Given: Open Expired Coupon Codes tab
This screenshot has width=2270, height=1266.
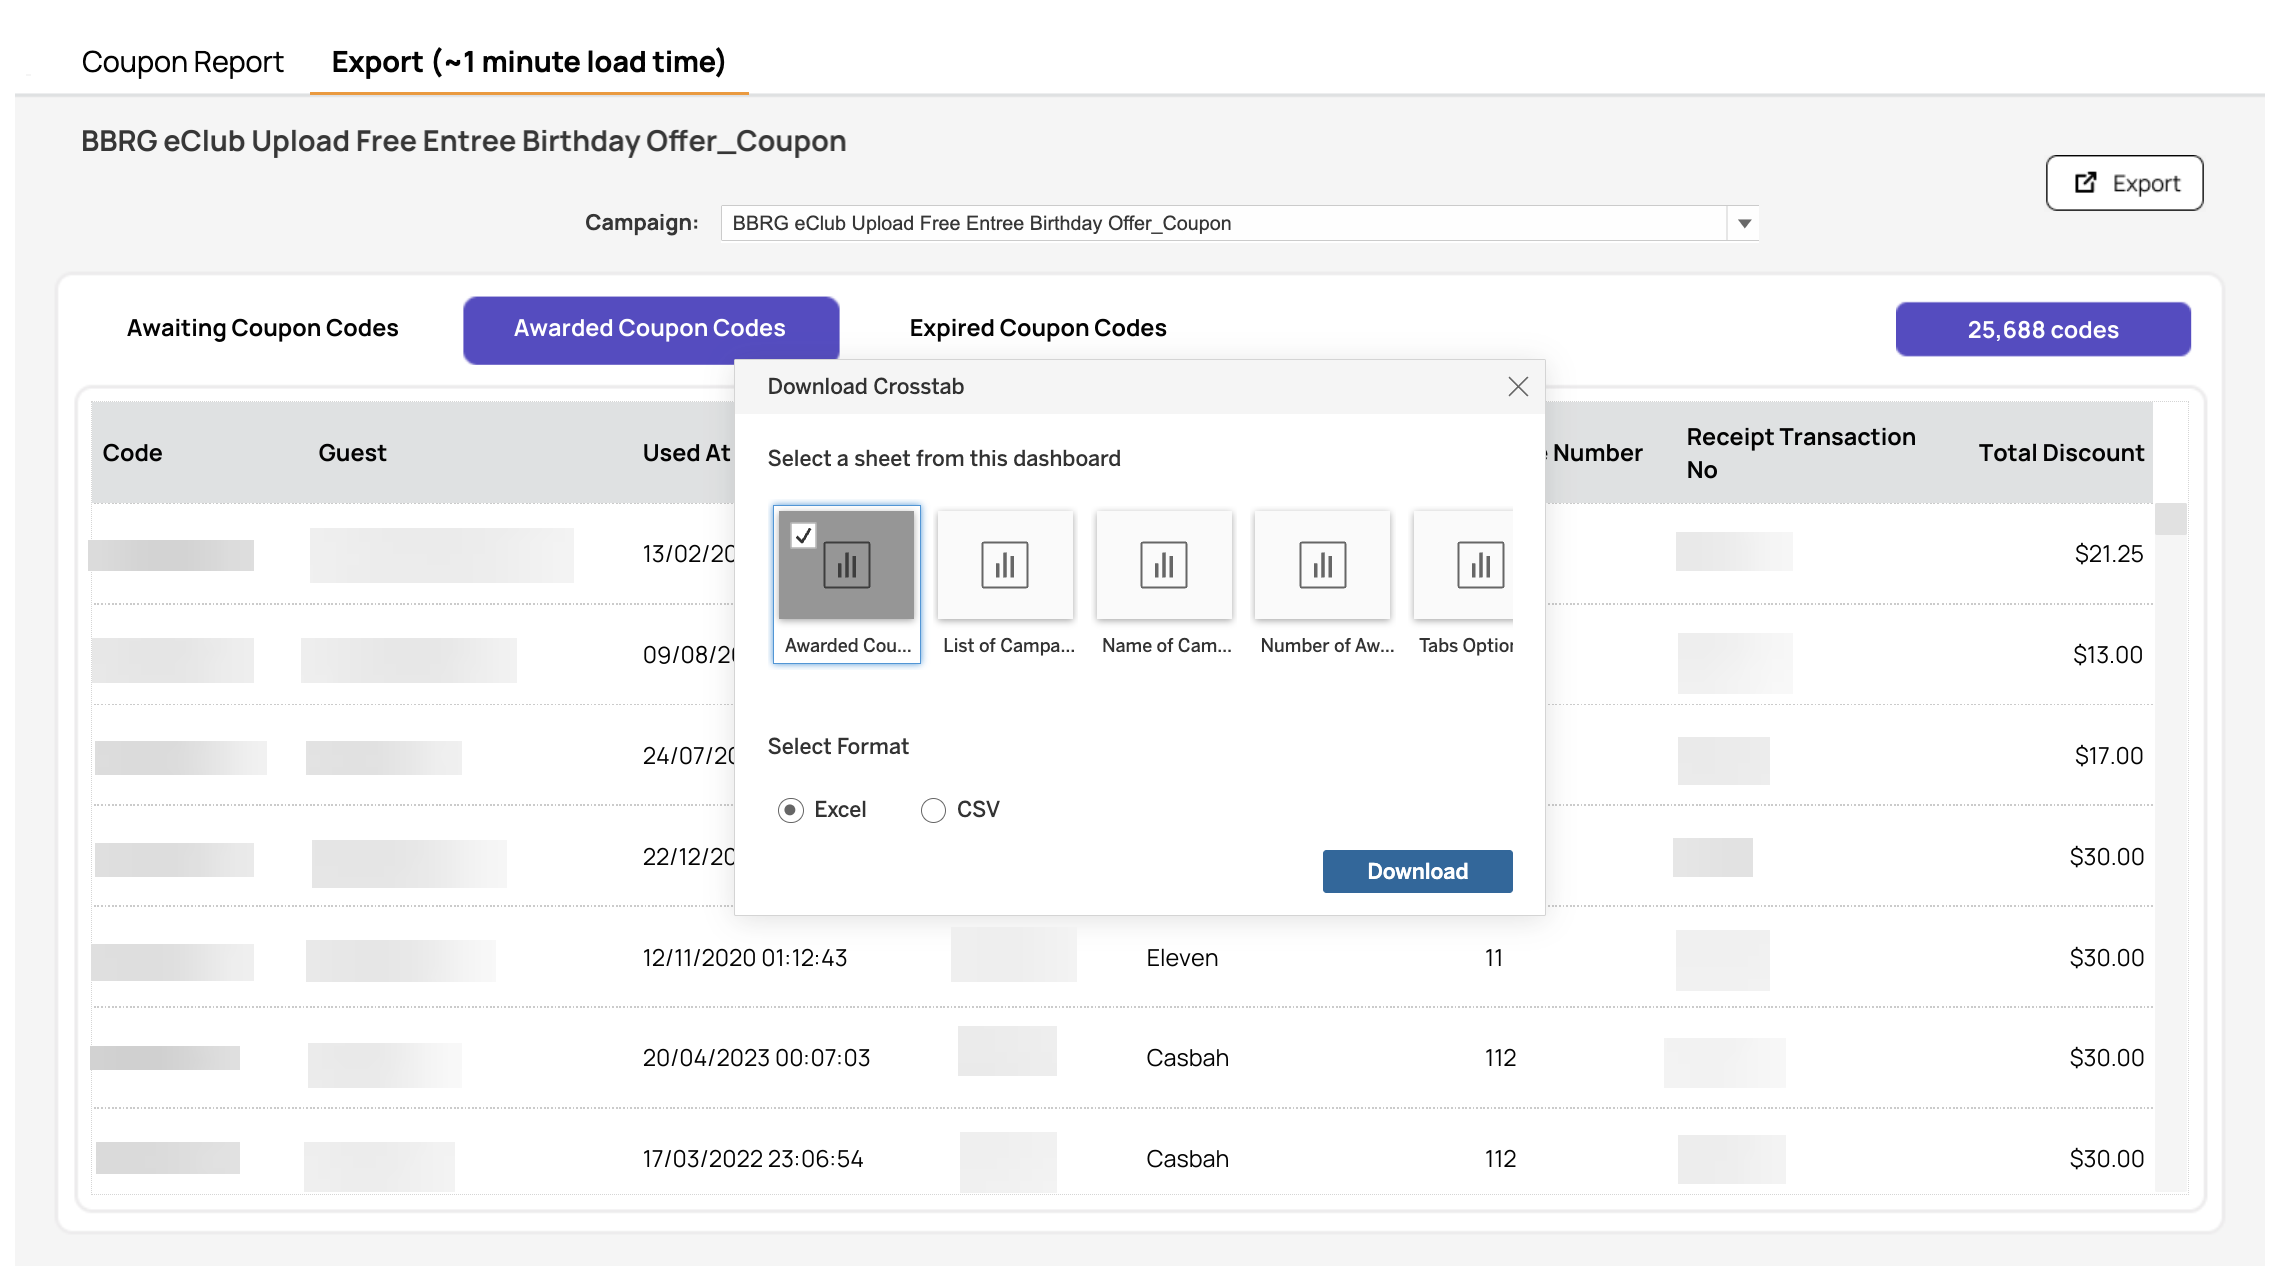Looking at the screenshot, I should click(1038, 328).
